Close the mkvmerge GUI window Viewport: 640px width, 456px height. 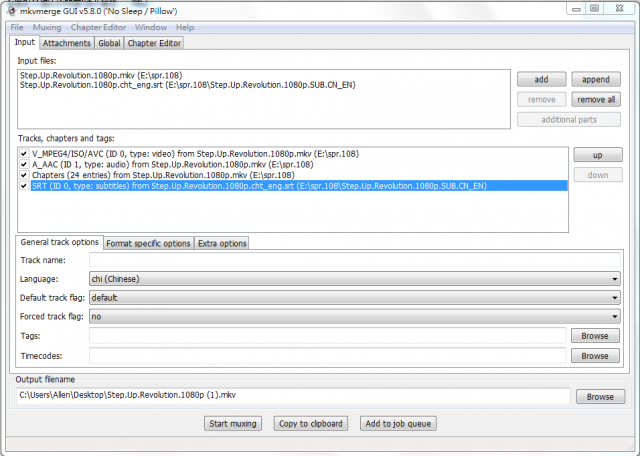tap(620, 9)
